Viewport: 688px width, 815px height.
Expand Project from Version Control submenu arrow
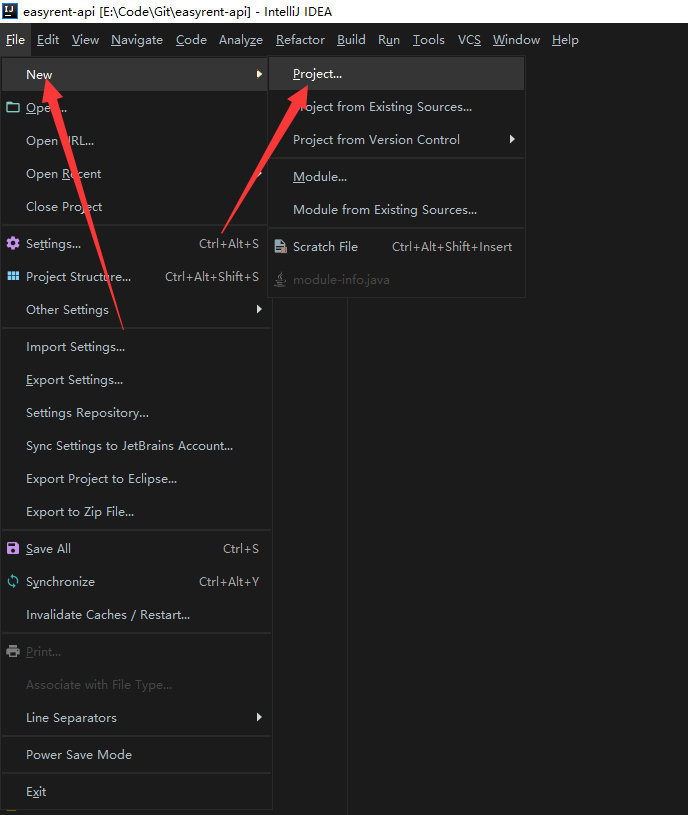point(512,139)
